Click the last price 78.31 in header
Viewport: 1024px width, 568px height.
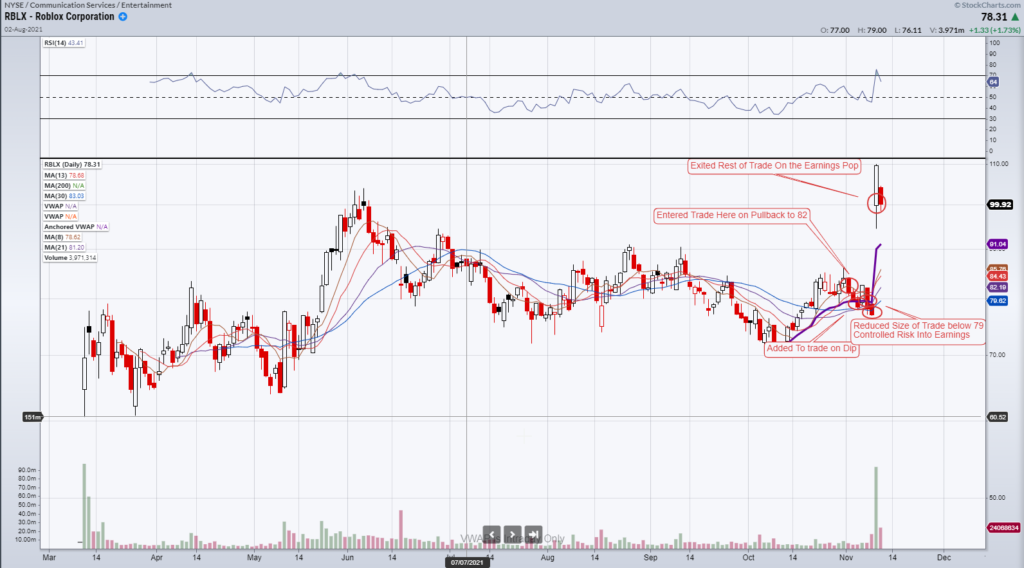point(994,17)
